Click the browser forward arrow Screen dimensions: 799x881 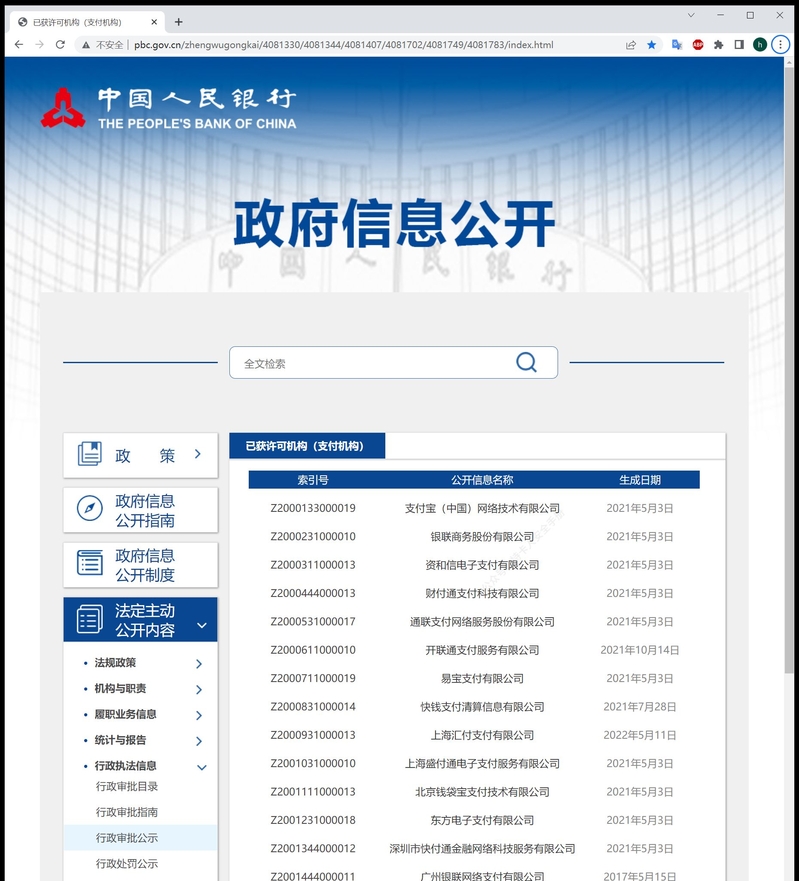point(39,44)
